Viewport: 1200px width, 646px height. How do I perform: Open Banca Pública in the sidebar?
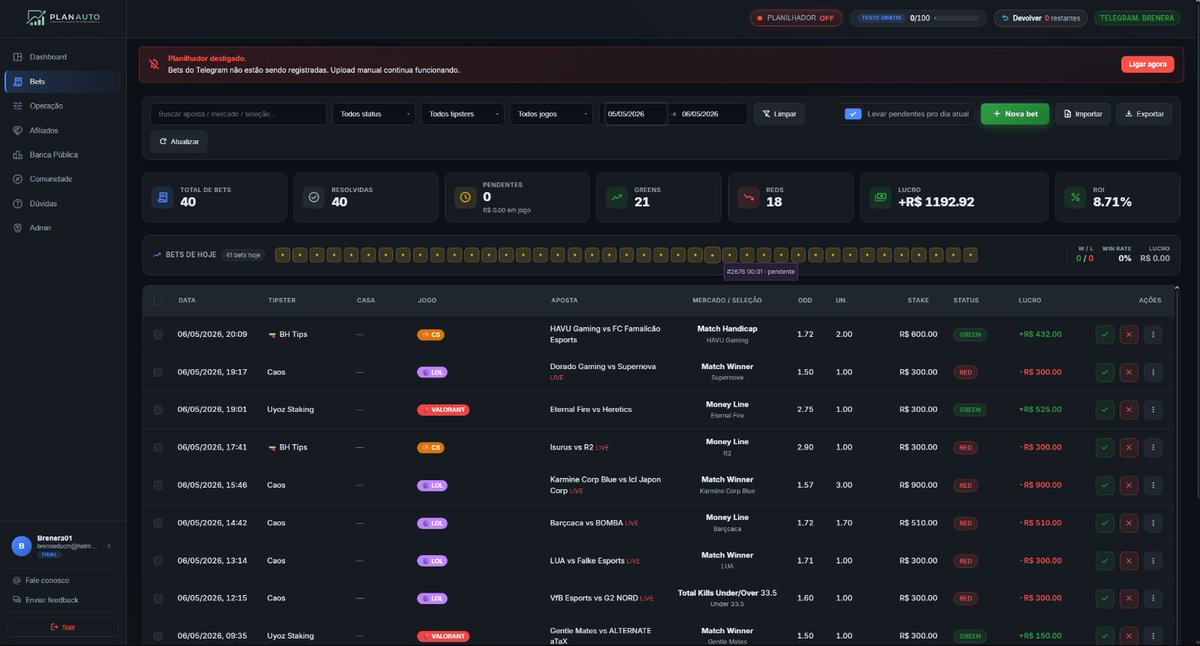pyautogui.click(x=63, y=155)
